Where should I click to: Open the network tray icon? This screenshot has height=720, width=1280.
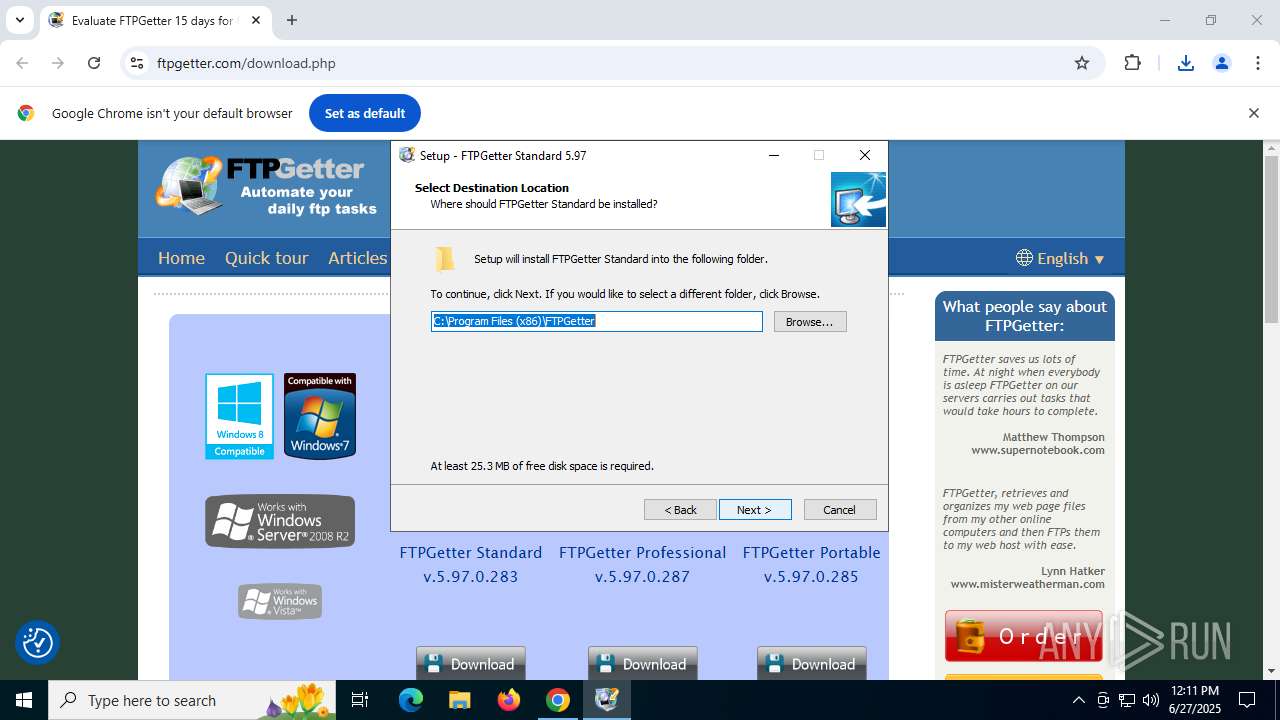tap(1127, 700)
